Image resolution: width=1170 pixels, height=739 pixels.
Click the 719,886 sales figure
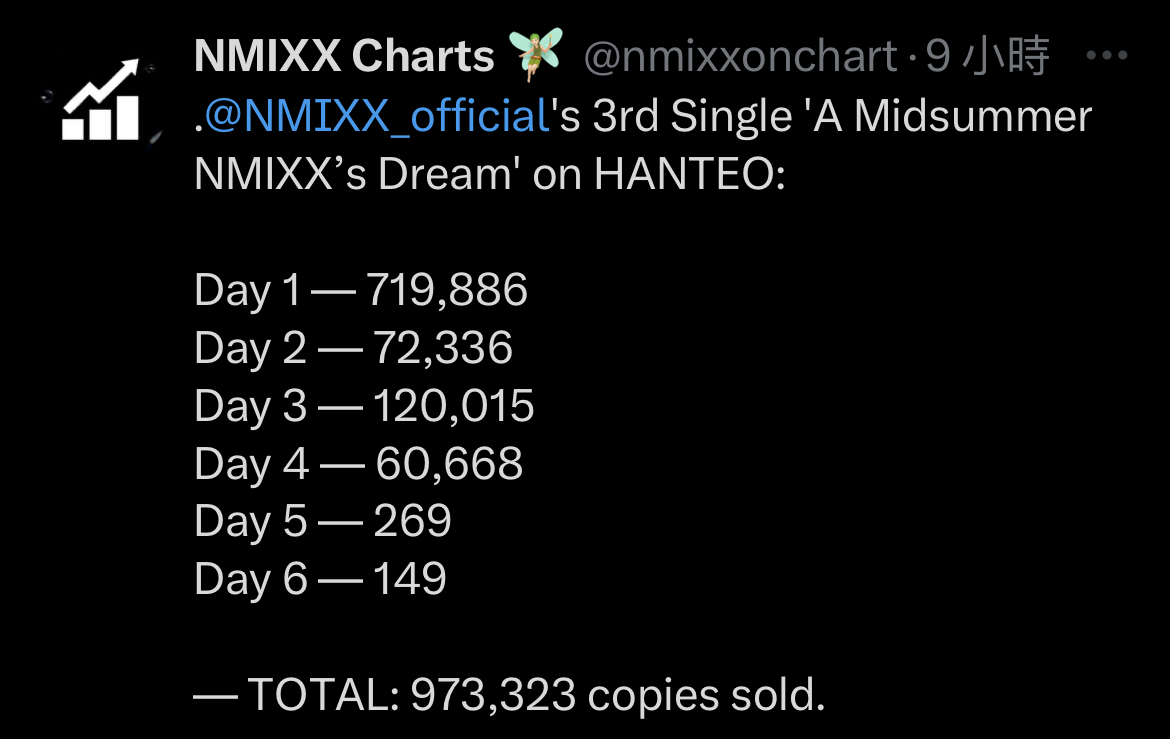[447, 290]
